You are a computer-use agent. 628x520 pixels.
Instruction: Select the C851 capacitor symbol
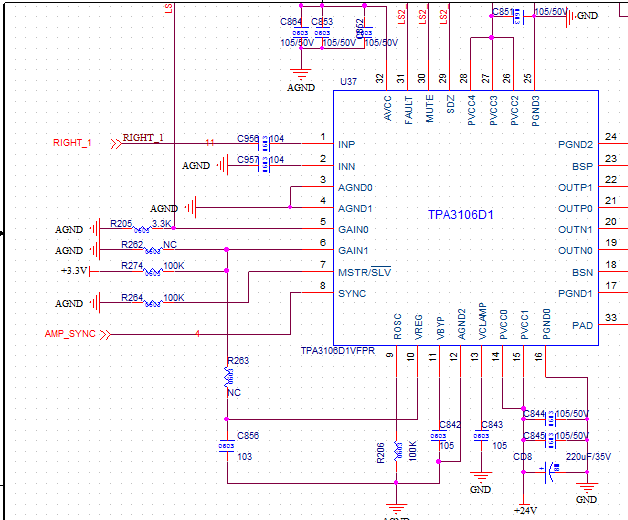(x=518, y=16)
